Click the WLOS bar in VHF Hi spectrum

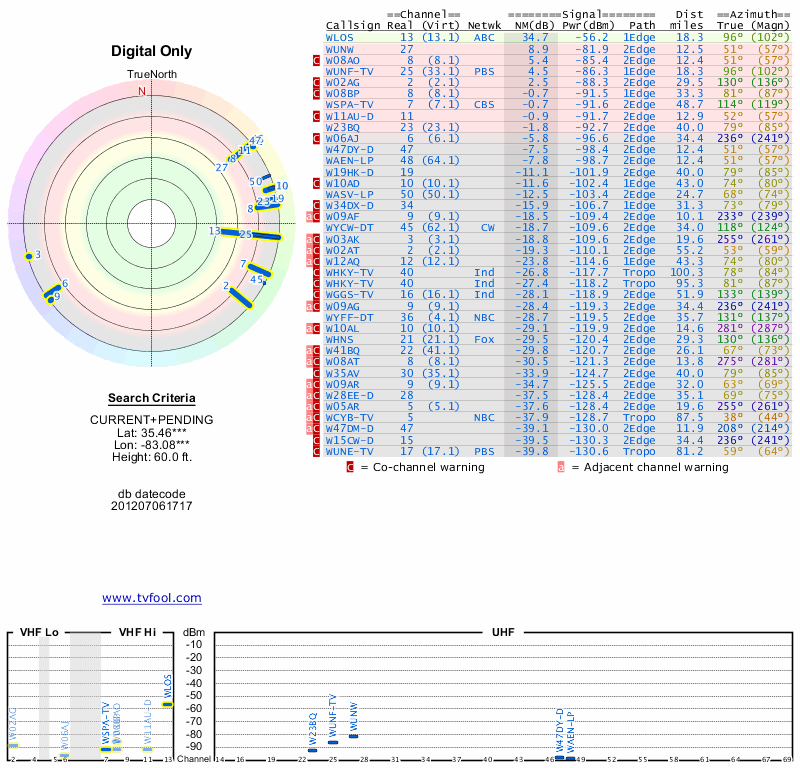(x=167, y=704)
